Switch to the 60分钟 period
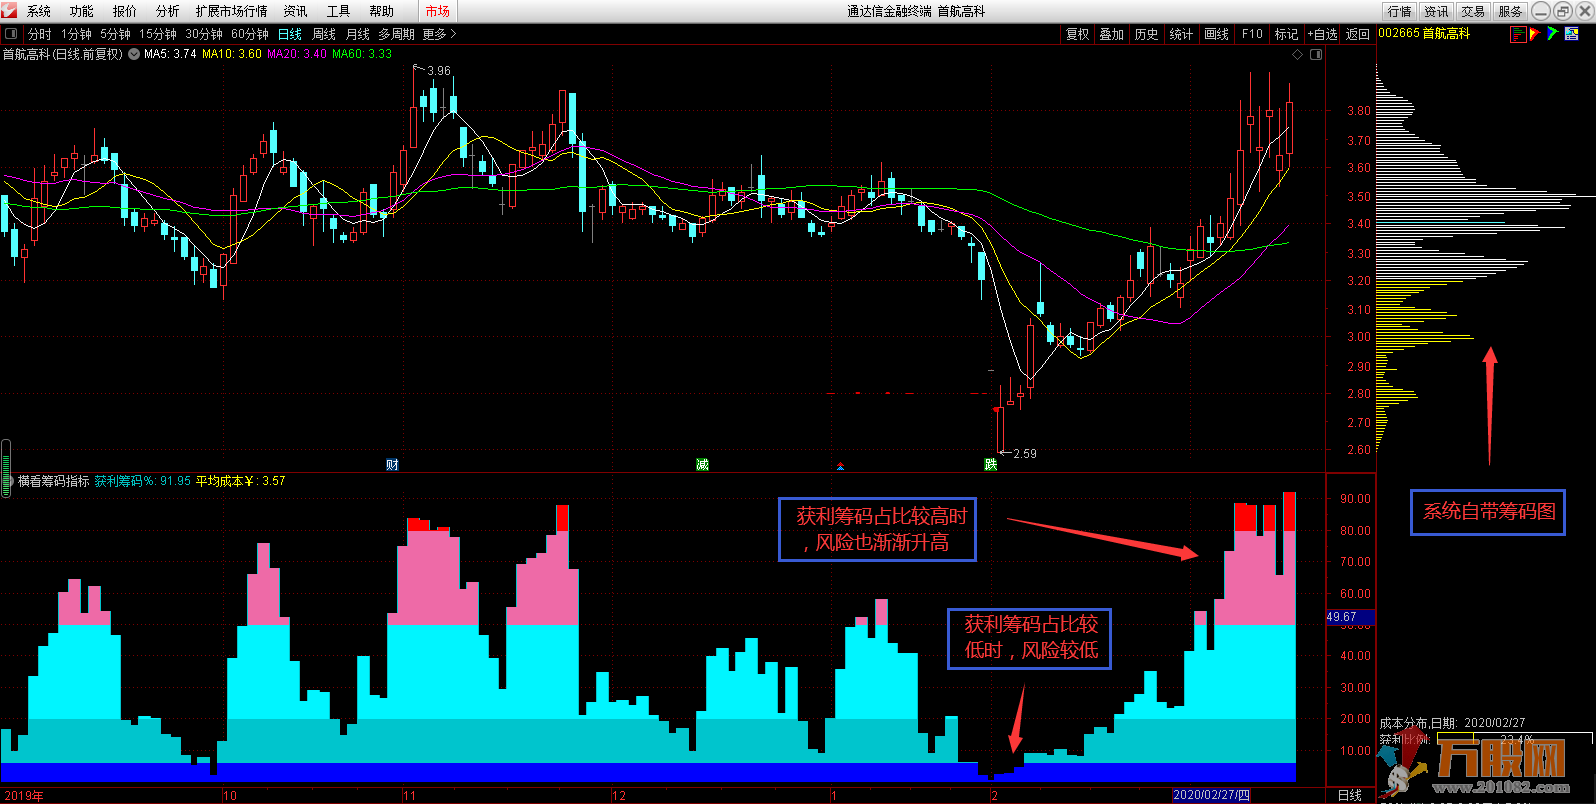This screenshot has width=1596, height=804. click(x=250, y=34)
